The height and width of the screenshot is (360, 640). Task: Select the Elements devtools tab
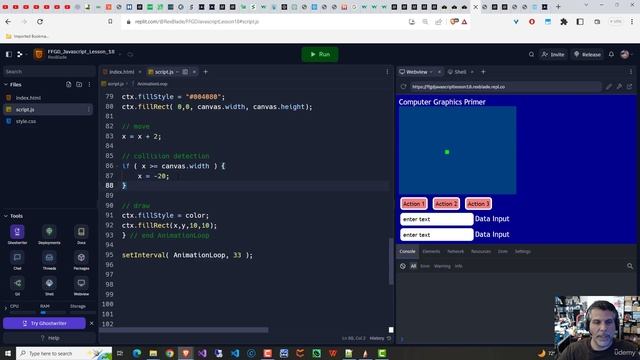[x=431, y=251]
